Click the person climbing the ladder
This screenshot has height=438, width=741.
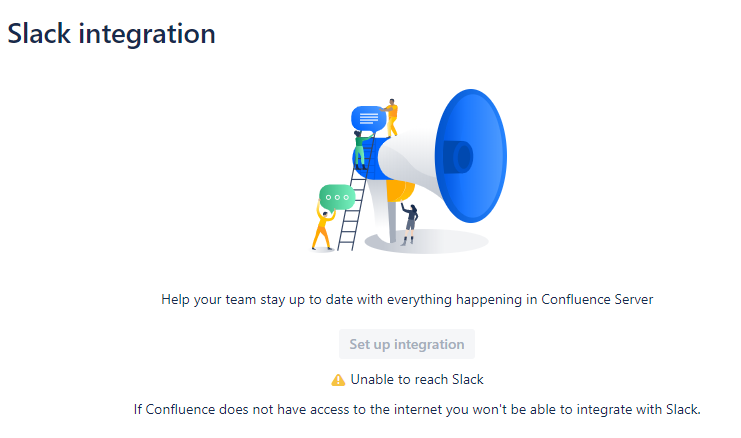[362, 150]
